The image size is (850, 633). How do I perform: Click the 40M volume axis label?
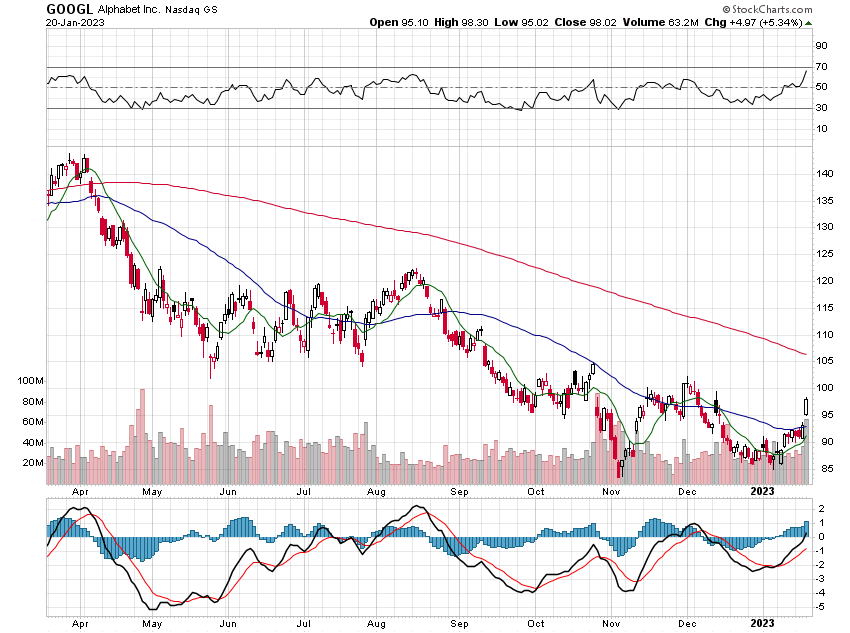(x=33, y=442)
